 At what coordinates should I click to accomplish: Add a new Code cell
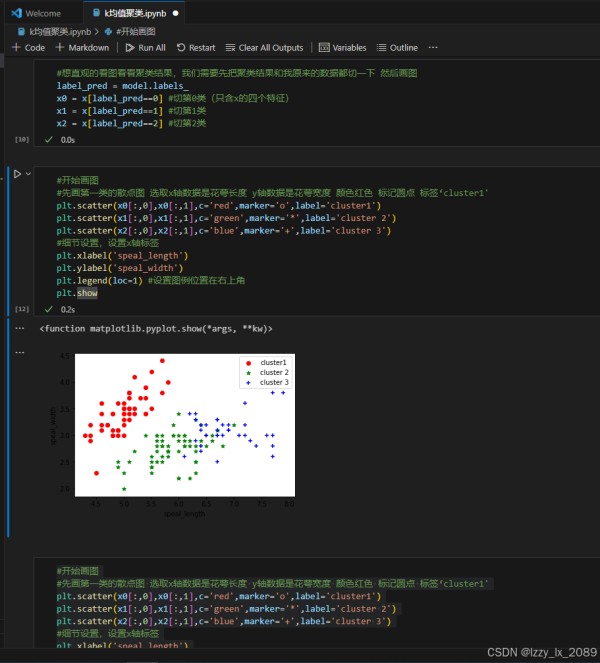coord(29,48)
